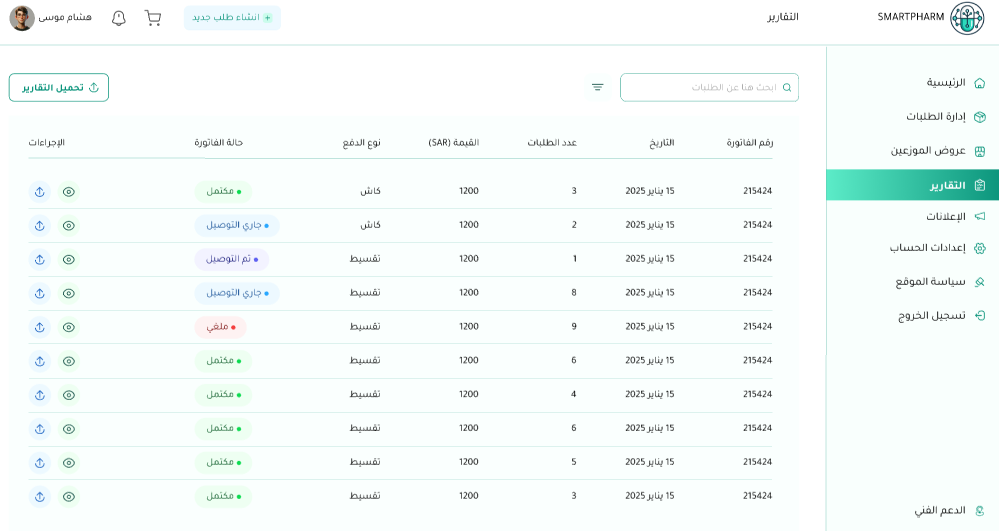Click the SmartPharm logo
The height and width of the screenshot is (531, 999).
point(966,18)
